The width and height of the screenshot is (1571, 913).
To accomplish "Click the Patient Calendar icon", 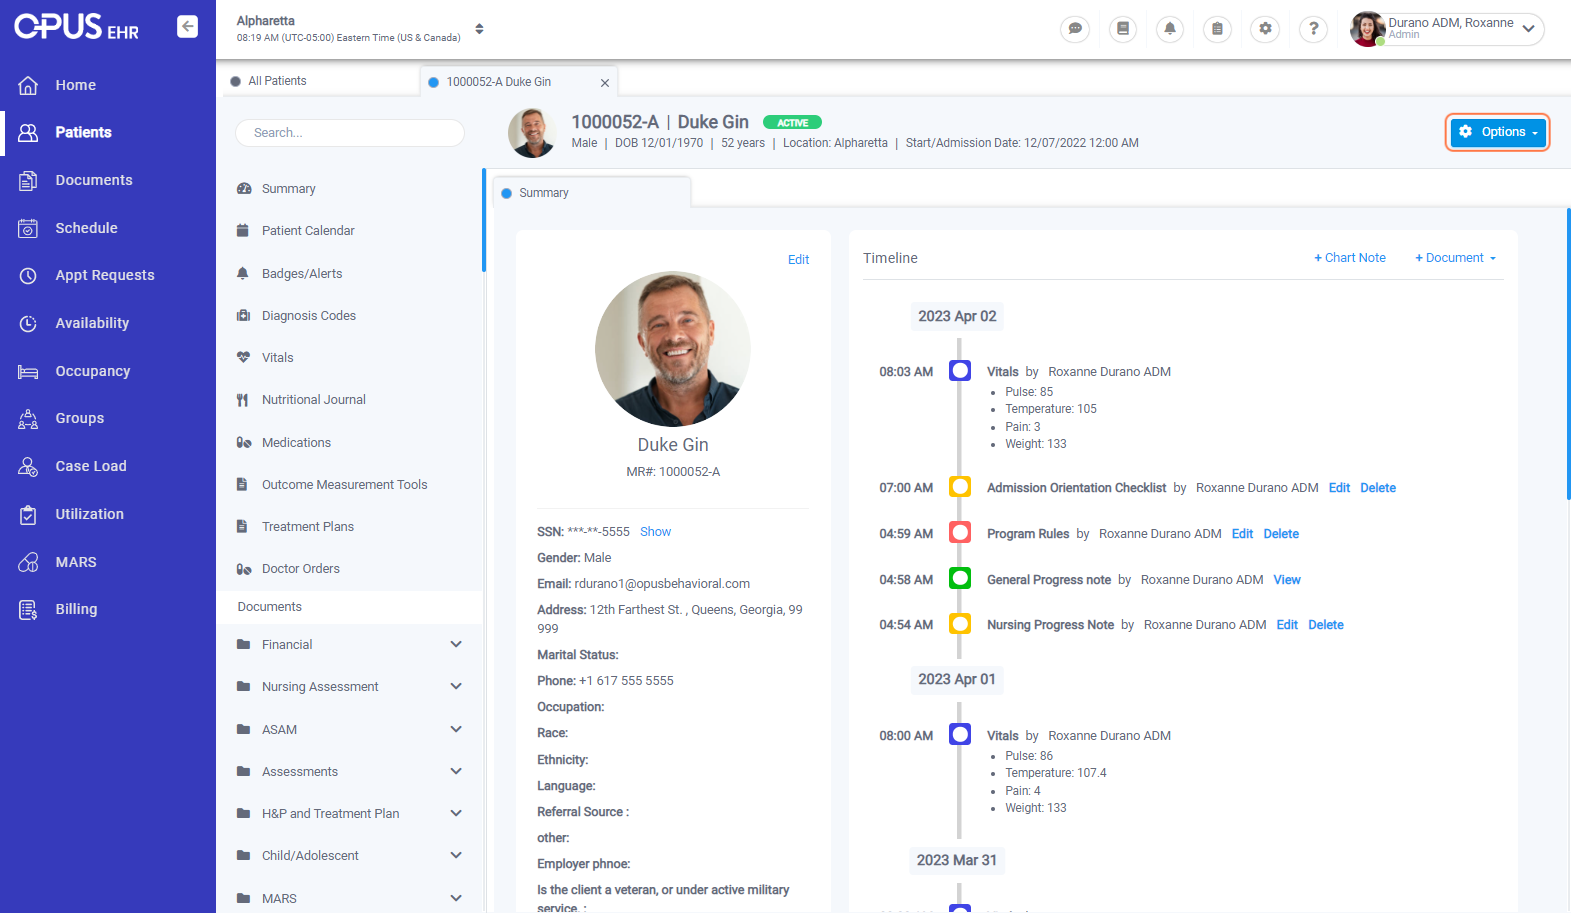I will (243, 230).
